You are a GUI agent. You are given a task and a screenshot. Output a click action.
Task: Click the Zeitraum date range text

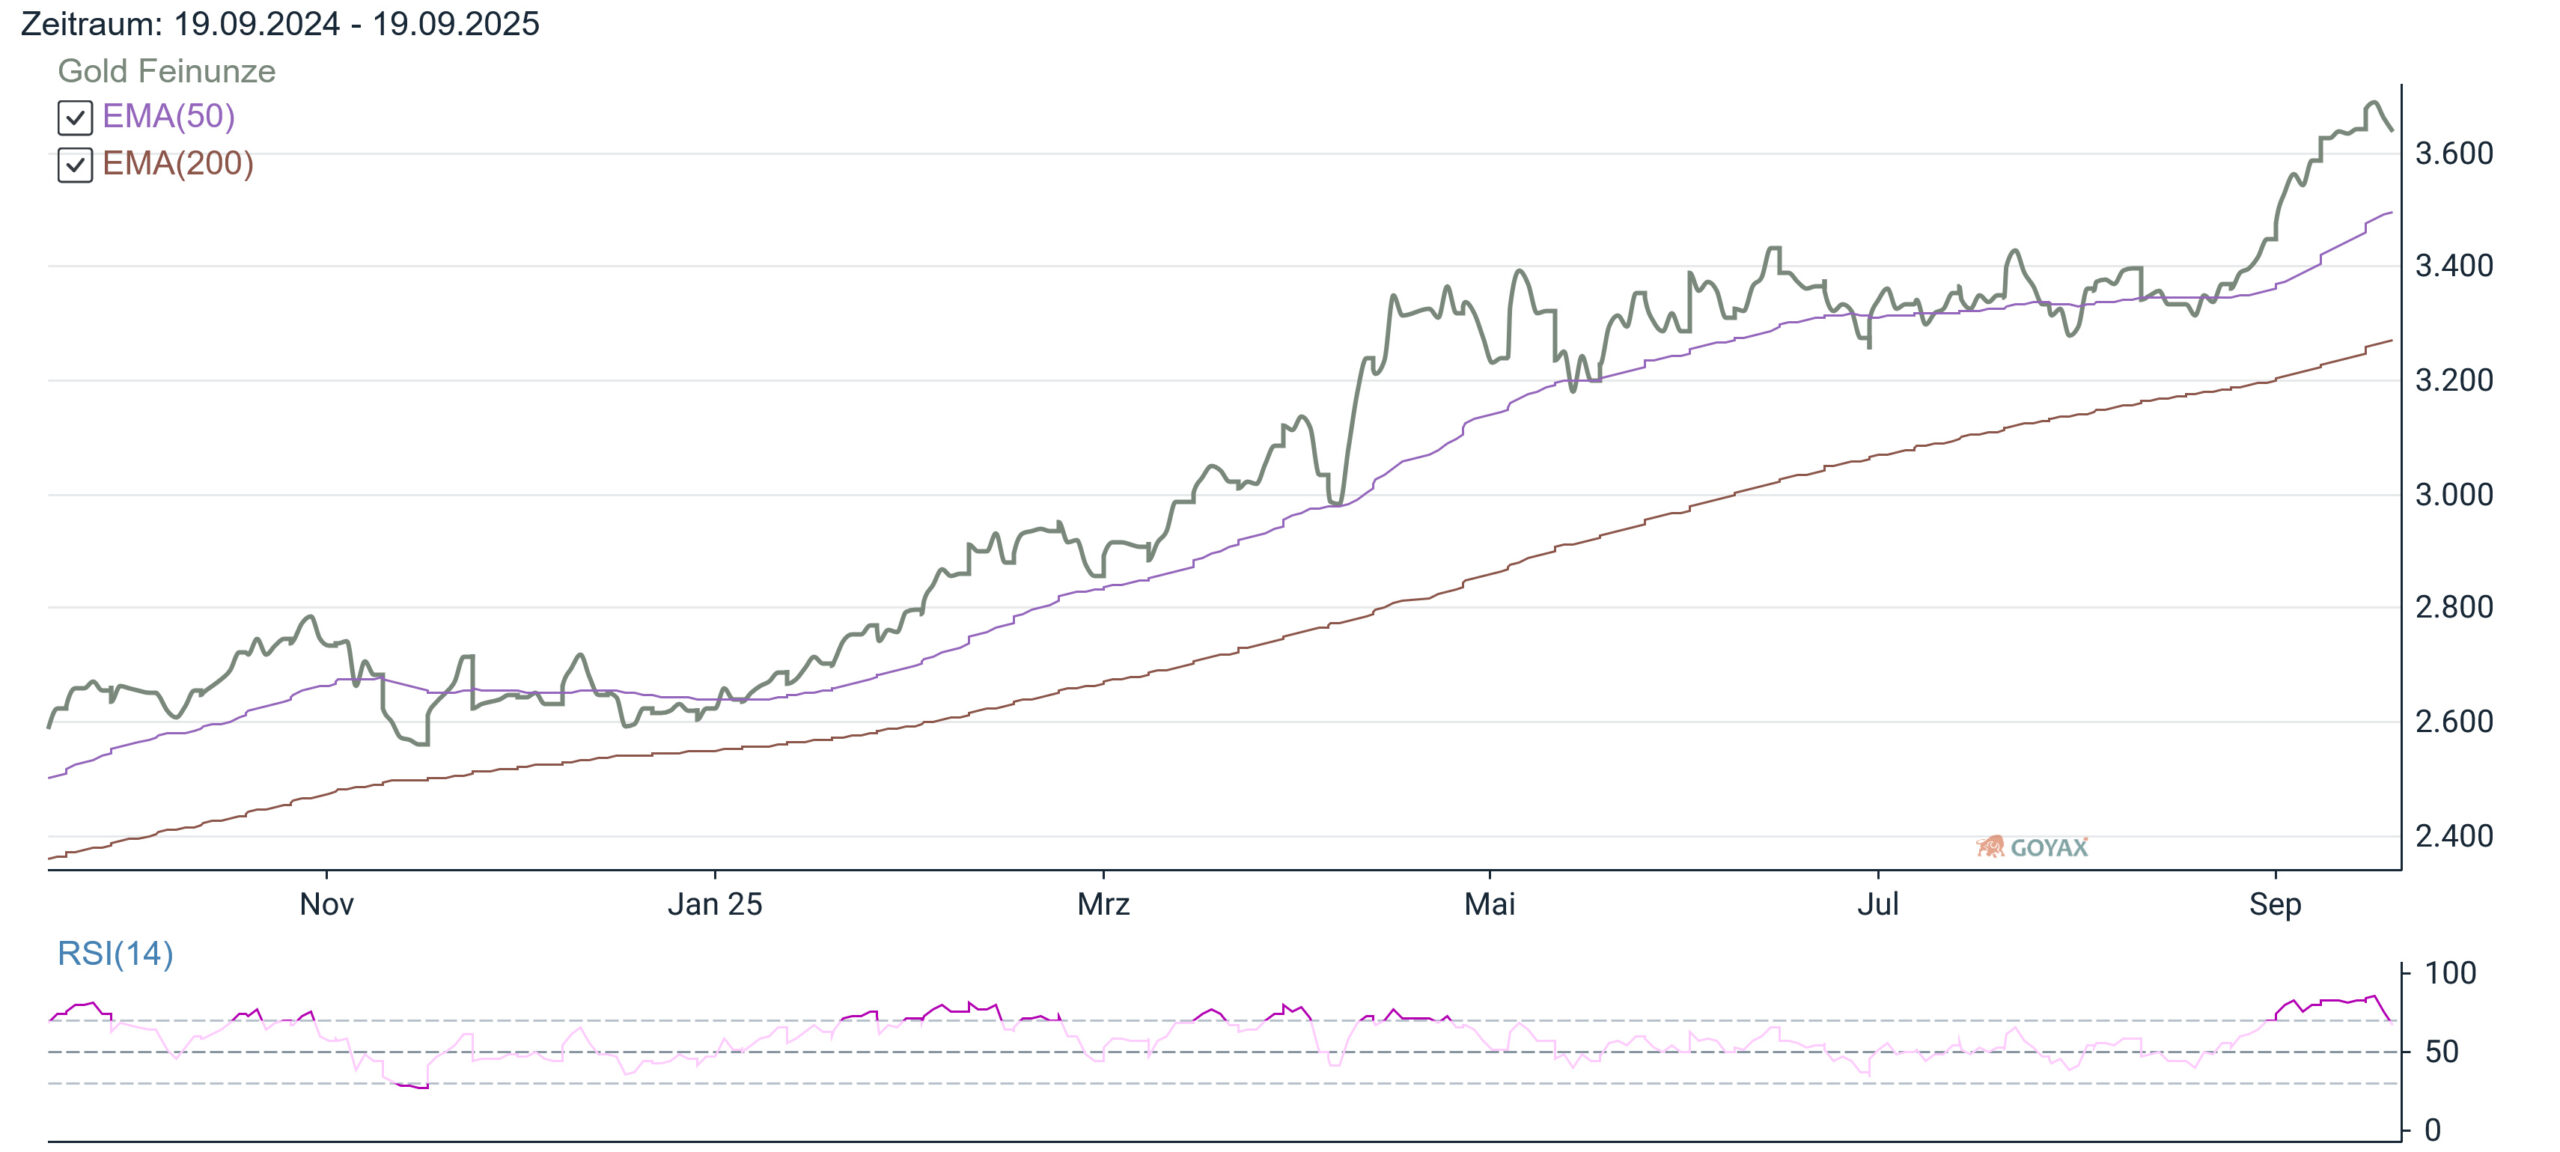pos(280,23)
